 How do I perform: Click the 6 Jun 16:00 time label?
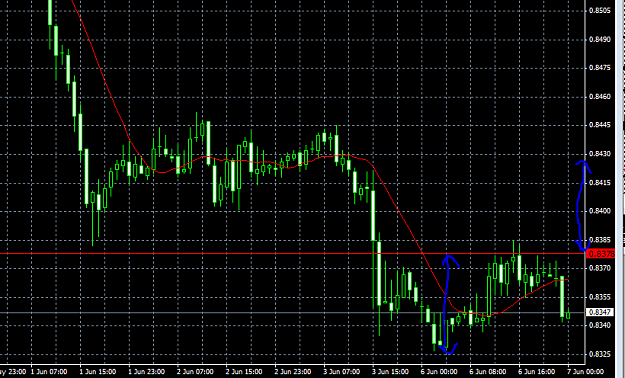click(537, 372)
